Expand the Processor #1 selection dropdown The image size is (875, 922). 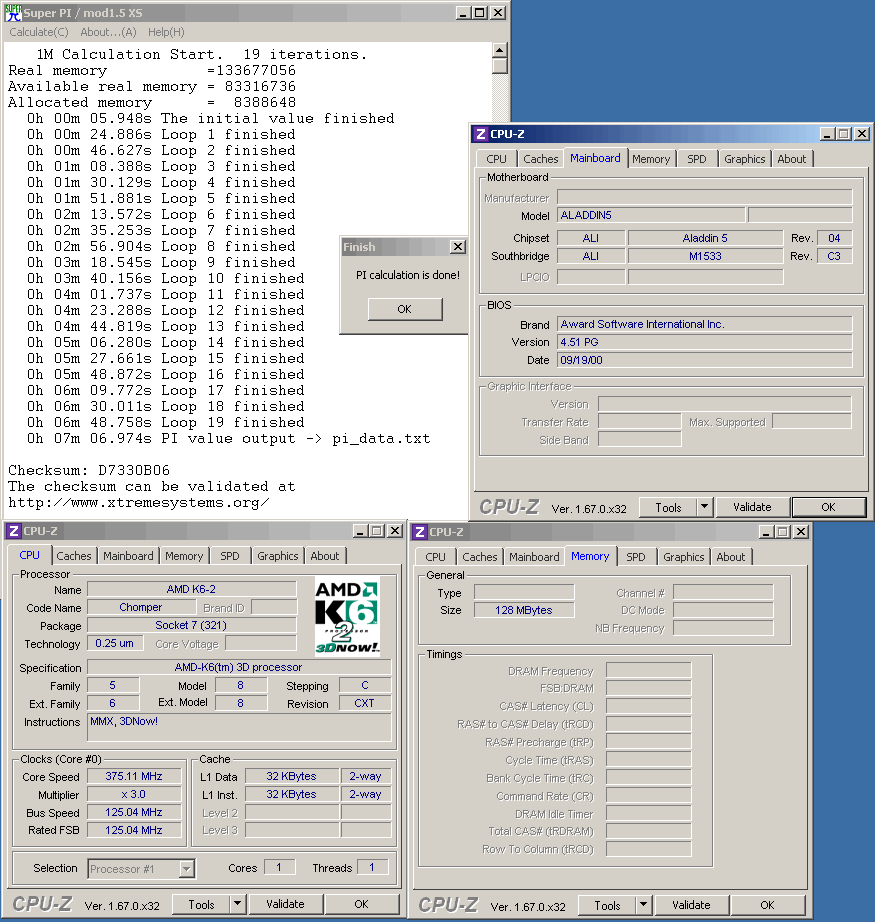tap(186, 868)
